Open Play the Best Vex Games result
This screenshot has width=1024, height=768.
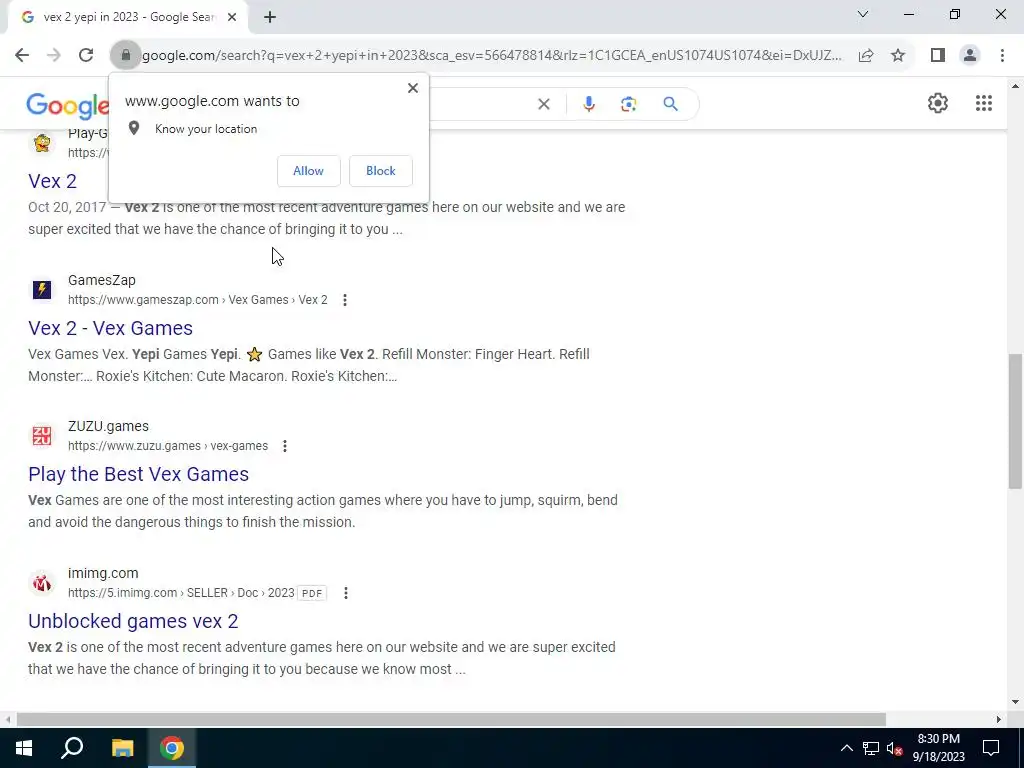point(138,474)
